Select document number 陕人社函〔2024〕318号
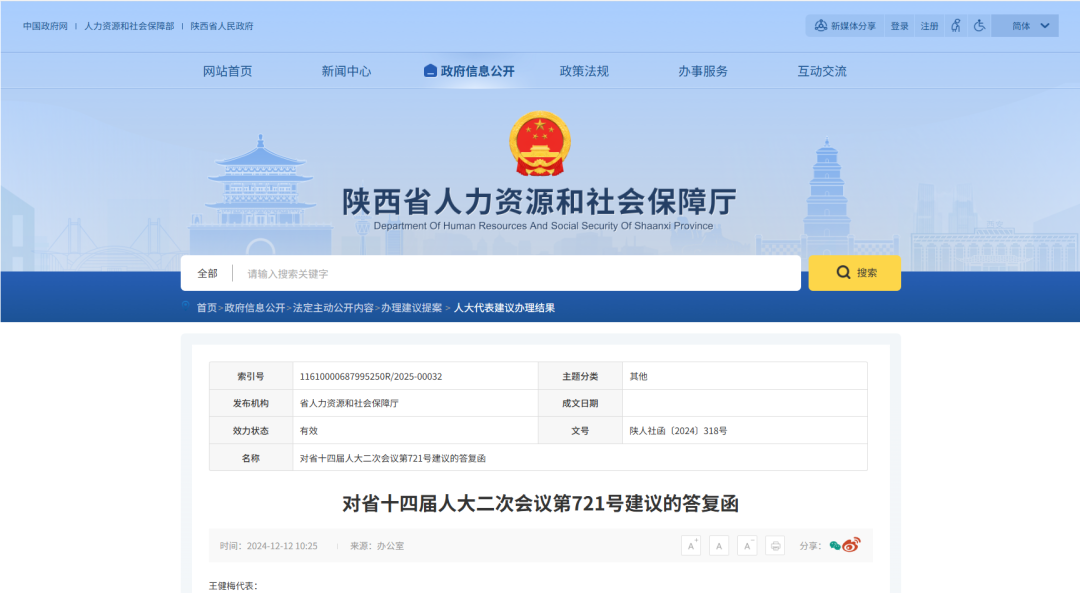This screenshot has height=593, width=1080. [x=678, y=430]
